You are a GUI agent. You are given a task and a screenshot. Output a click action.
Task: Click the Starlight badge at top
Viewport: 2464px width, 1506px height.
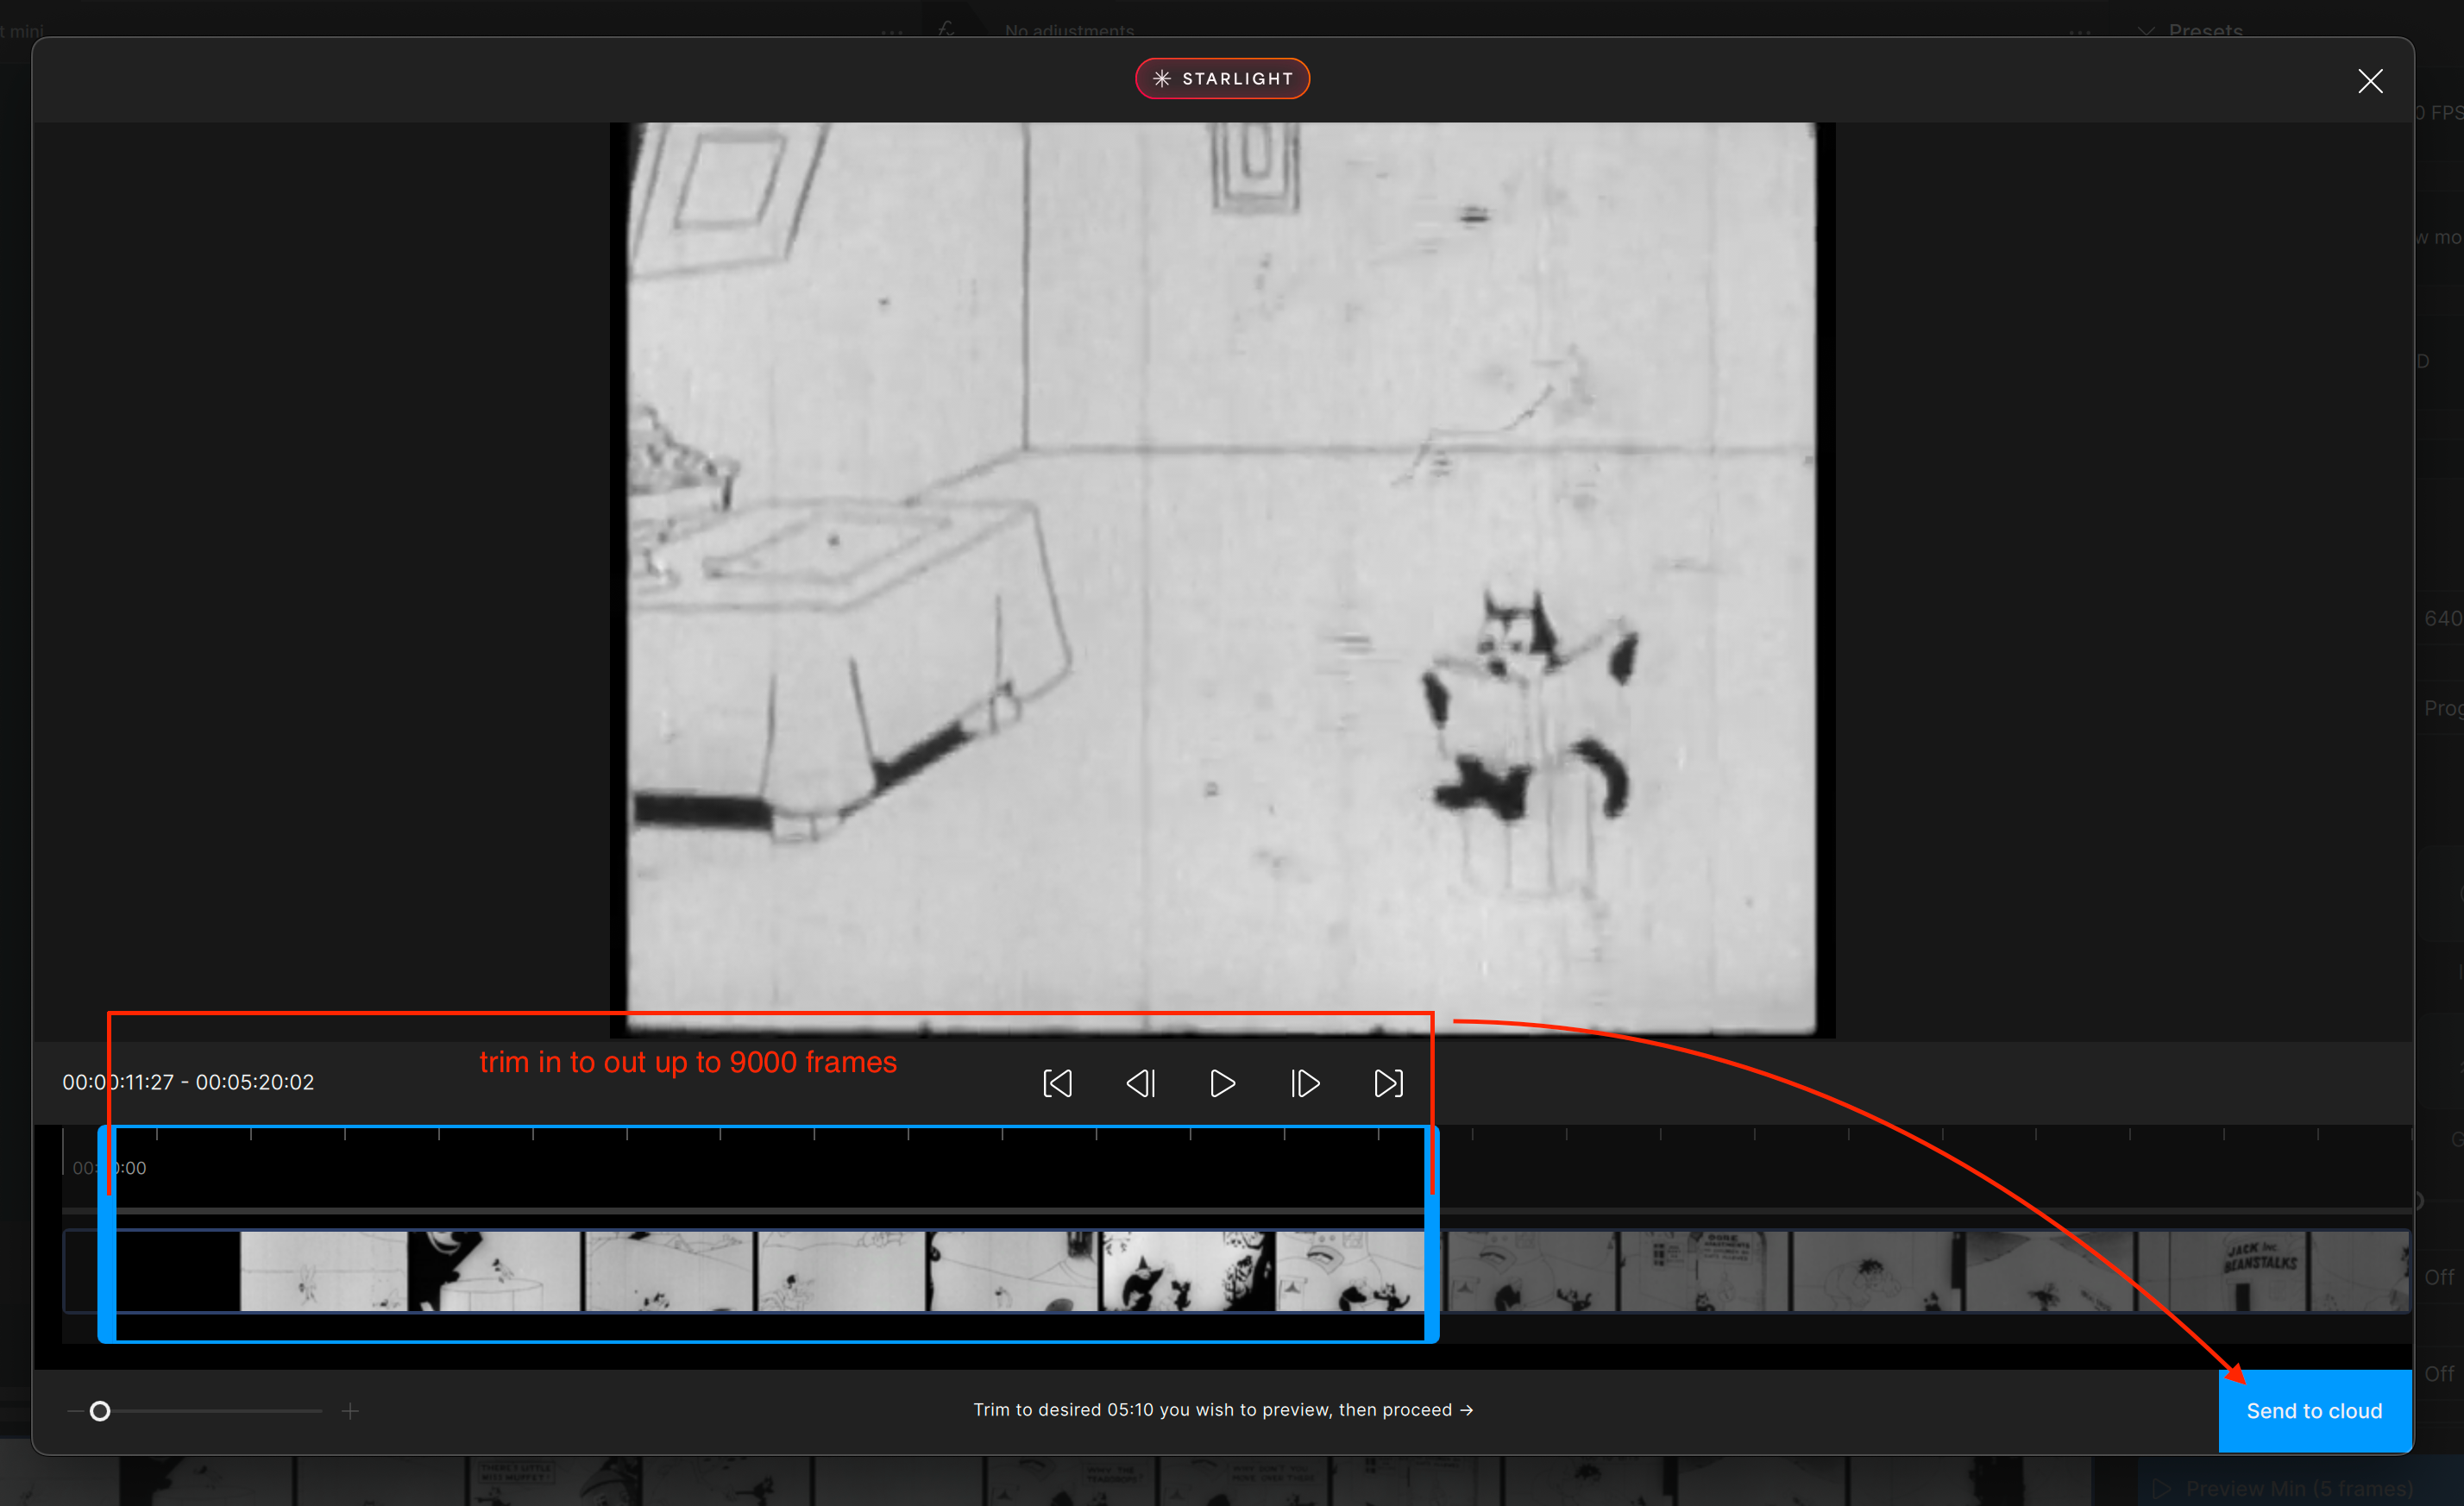1222,78
